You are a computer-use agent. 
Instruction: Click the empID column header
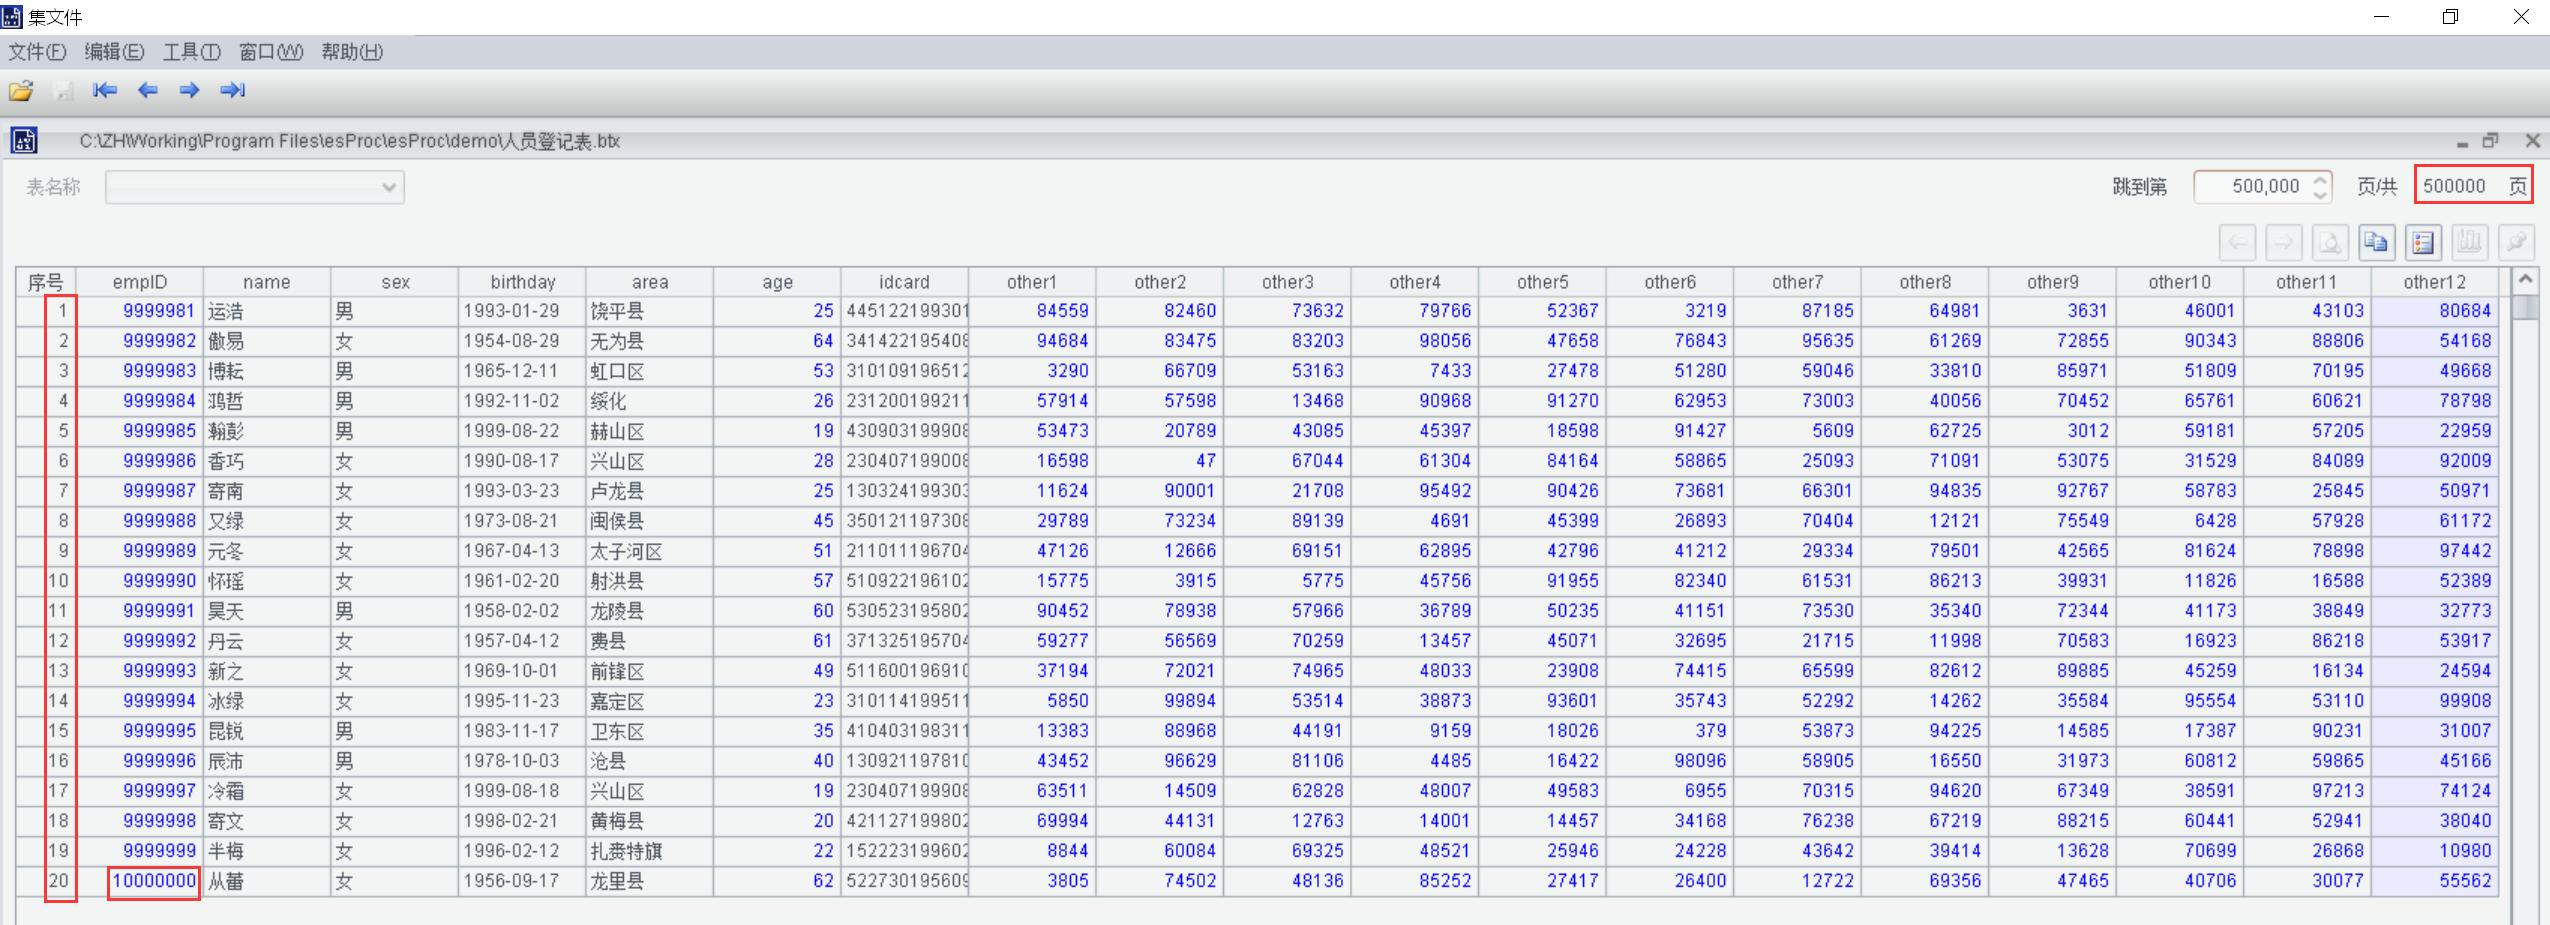click(x=140, y=282)
